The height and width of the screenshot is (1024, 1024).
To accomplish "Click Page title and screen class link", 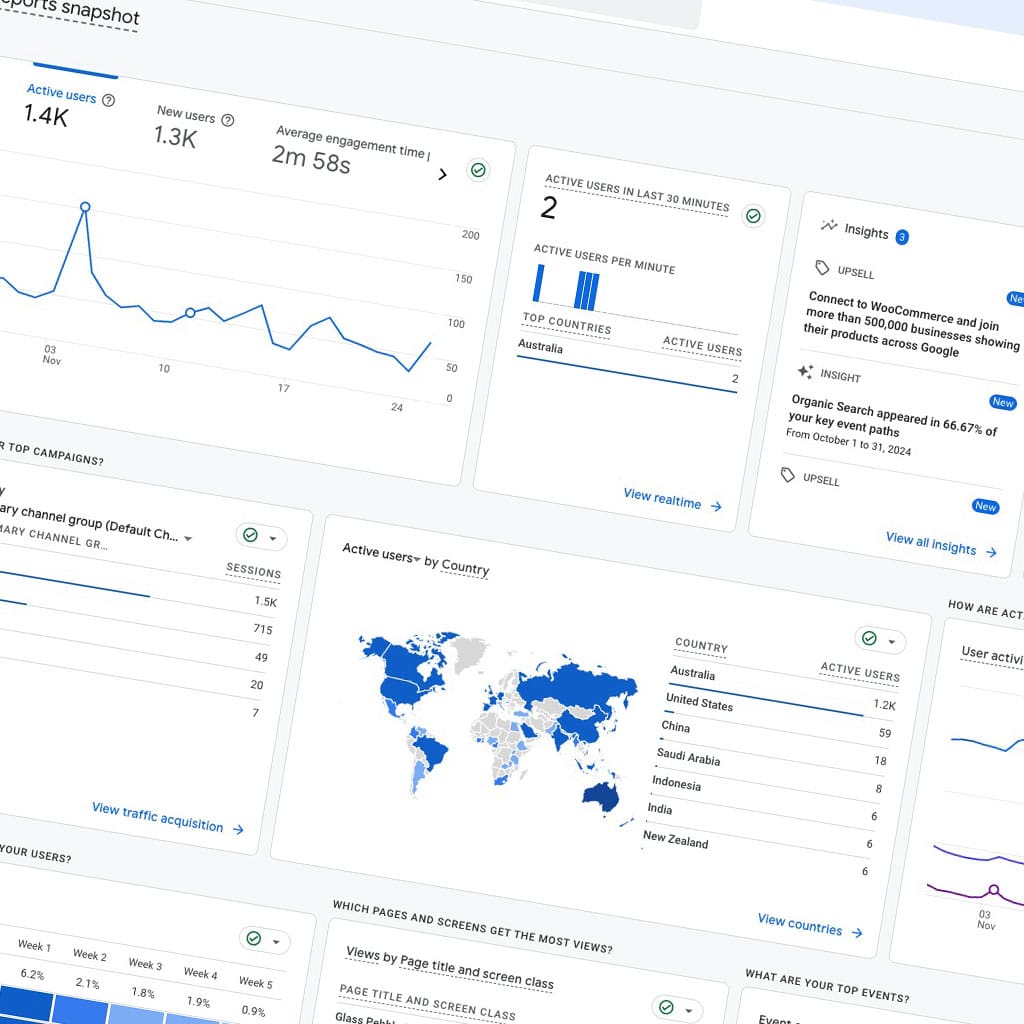I will tap(477, 972).
